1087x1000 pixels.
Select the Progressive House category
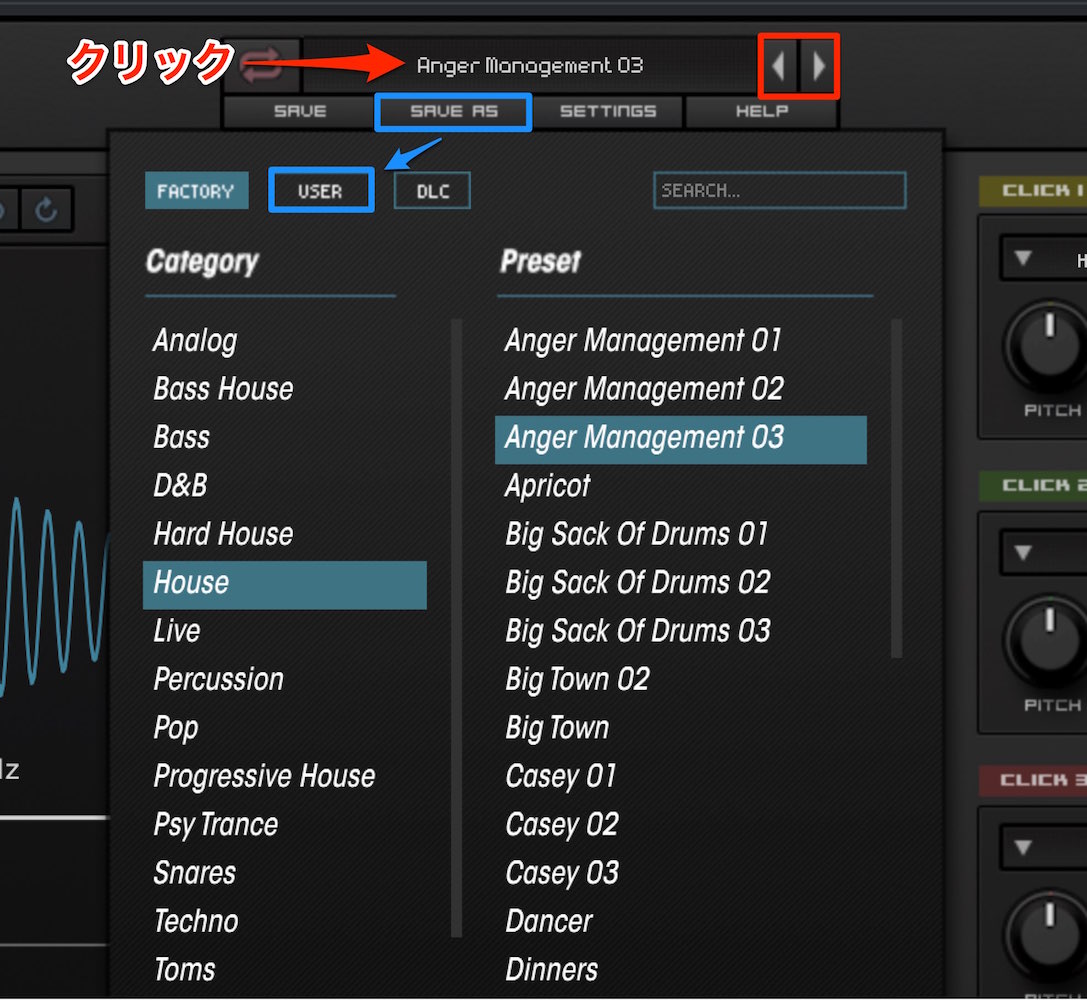pyautogui.click(x=284, y=777)
